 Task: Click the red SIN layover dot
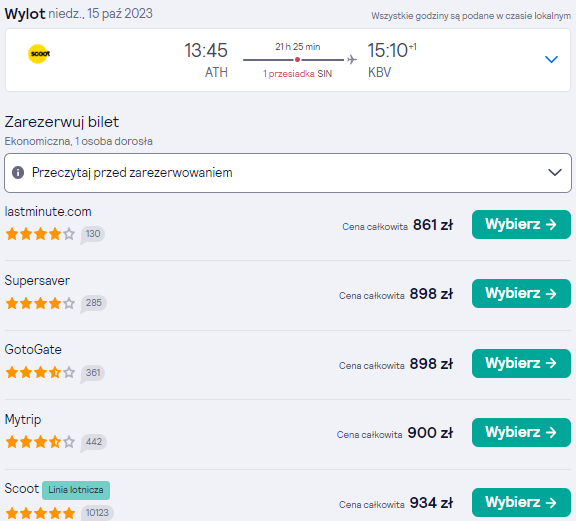[x=297, y=60]
